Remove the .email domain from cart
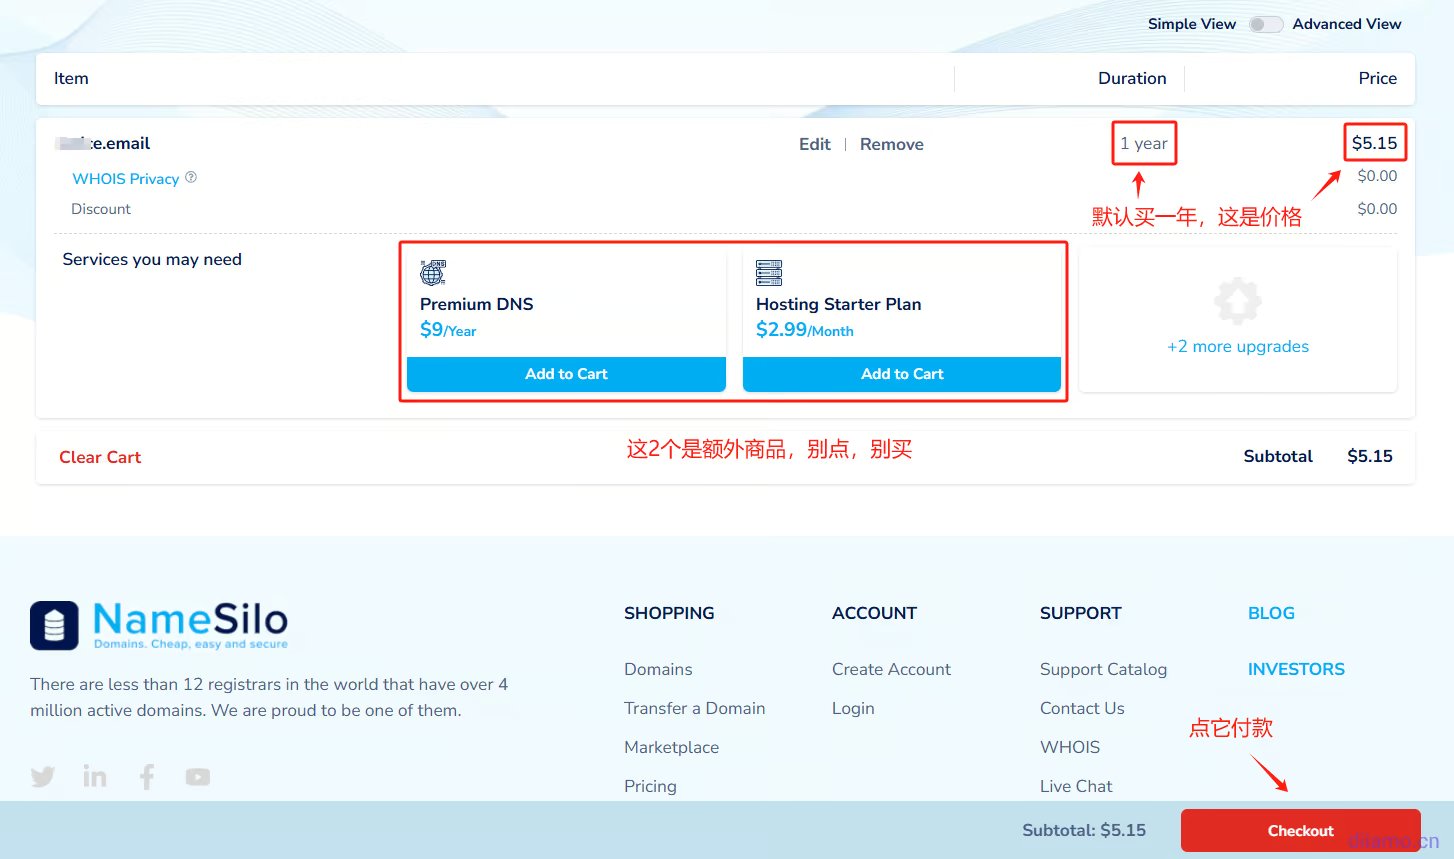Screen dimensions: 1454x859 coord(892,144)
